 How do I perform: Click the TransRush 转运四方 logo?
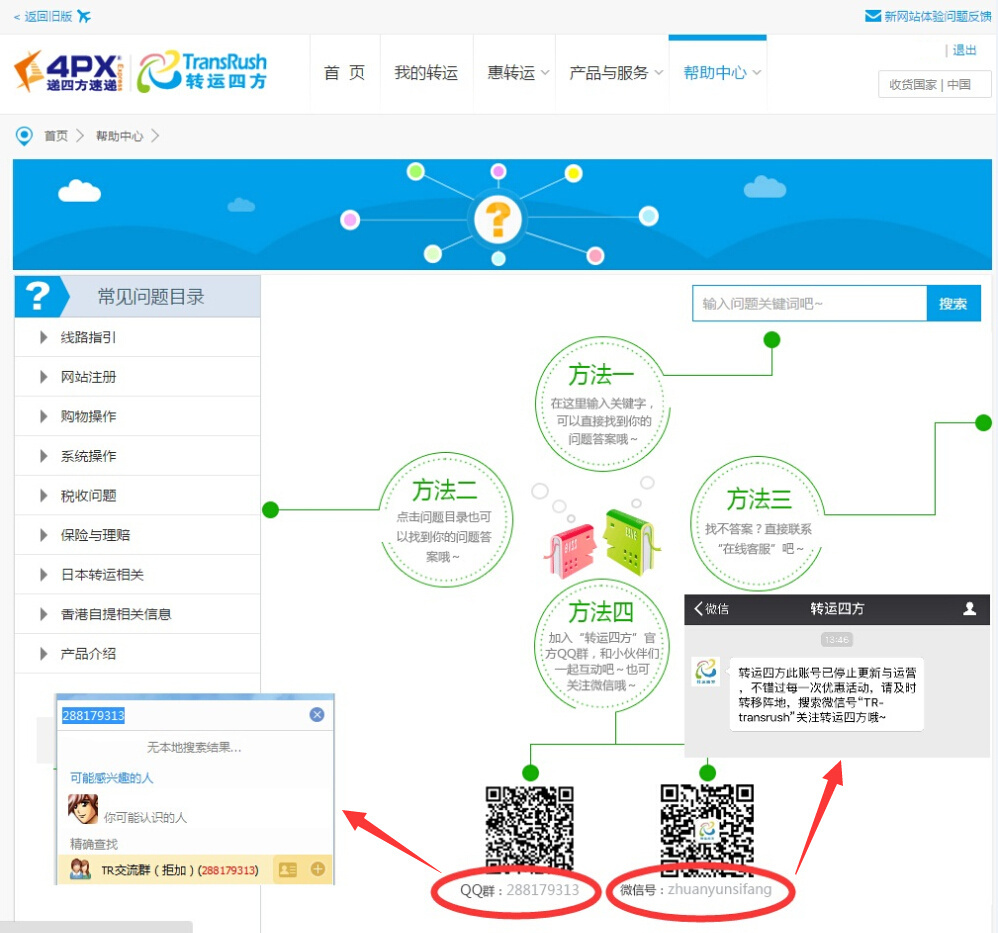202,71
